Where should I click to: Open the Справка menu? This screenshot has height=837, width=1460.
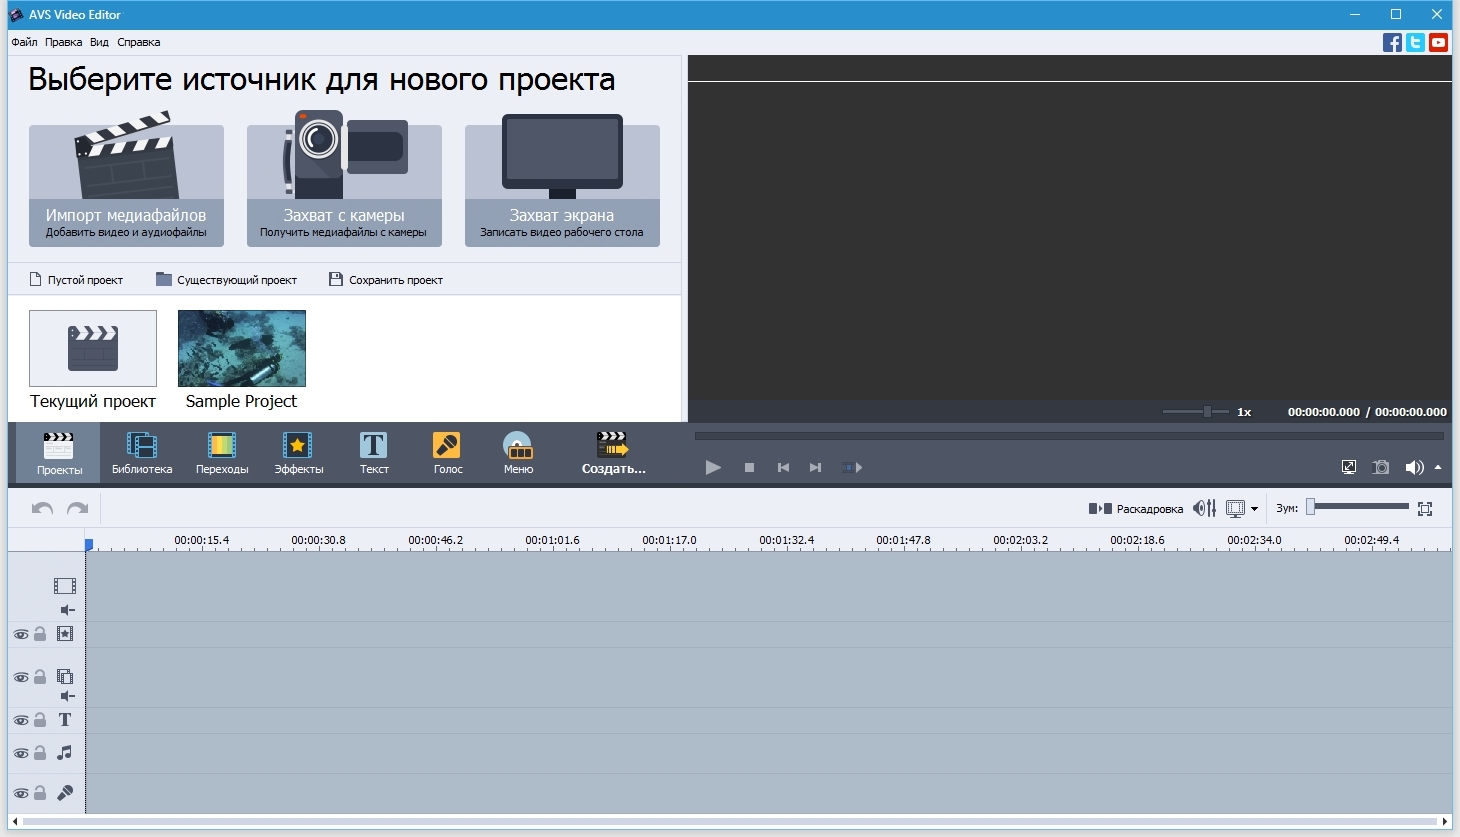point(138,42)
